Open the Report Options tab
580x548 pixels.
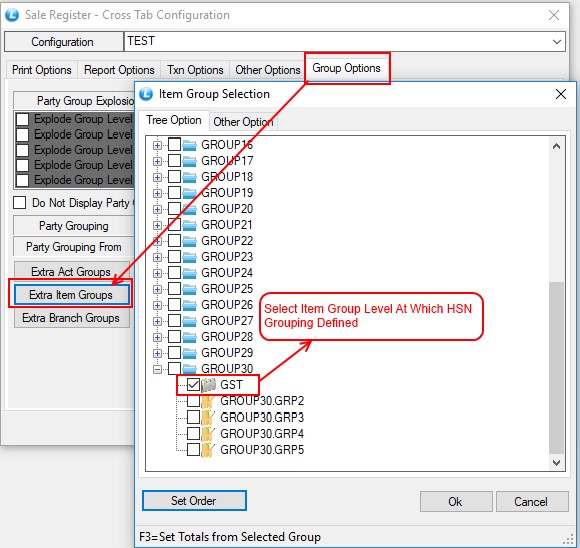point(119,70)
